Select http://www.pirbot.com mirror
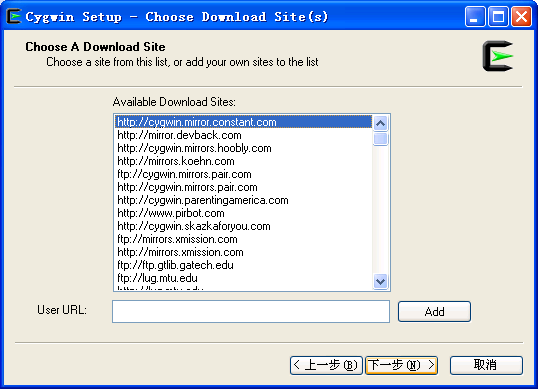This screenshot has height=389, width=538. pyautogui.click(x=244, y=213)
